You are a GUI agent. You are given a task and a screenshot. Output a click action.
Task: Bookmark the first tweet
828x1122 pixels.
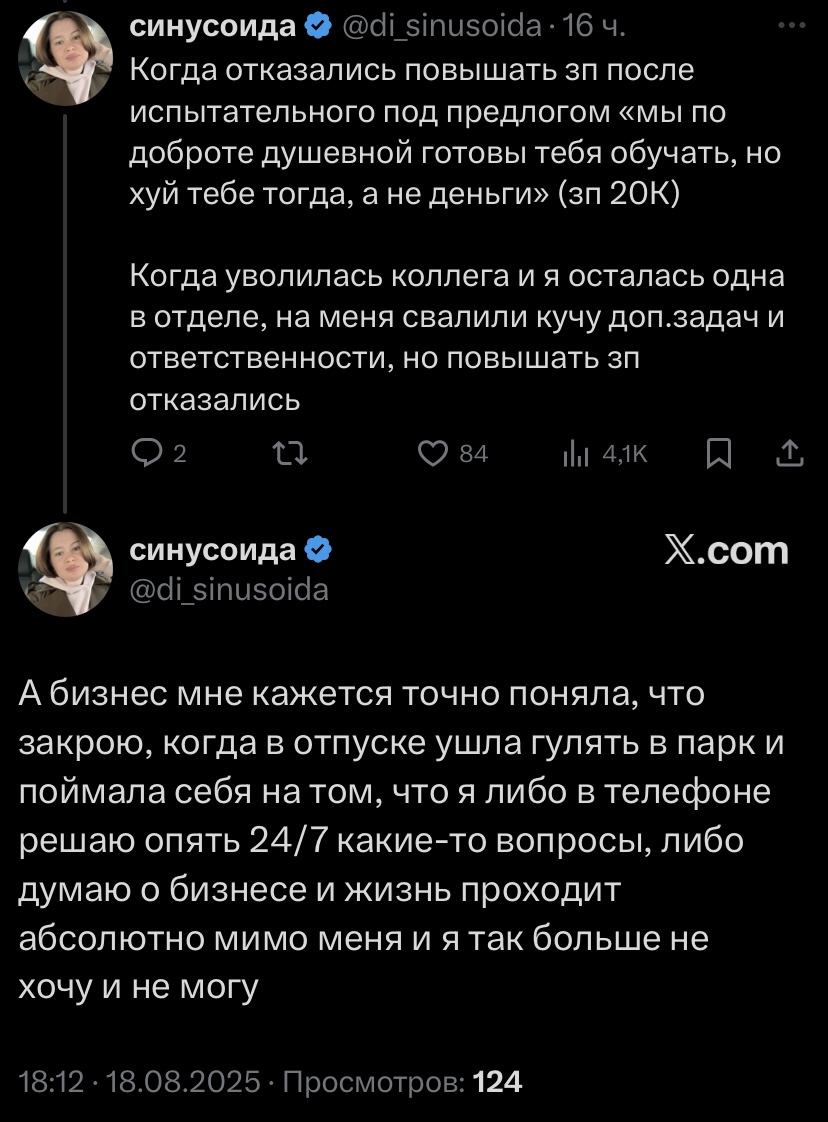tap(718, 454)
